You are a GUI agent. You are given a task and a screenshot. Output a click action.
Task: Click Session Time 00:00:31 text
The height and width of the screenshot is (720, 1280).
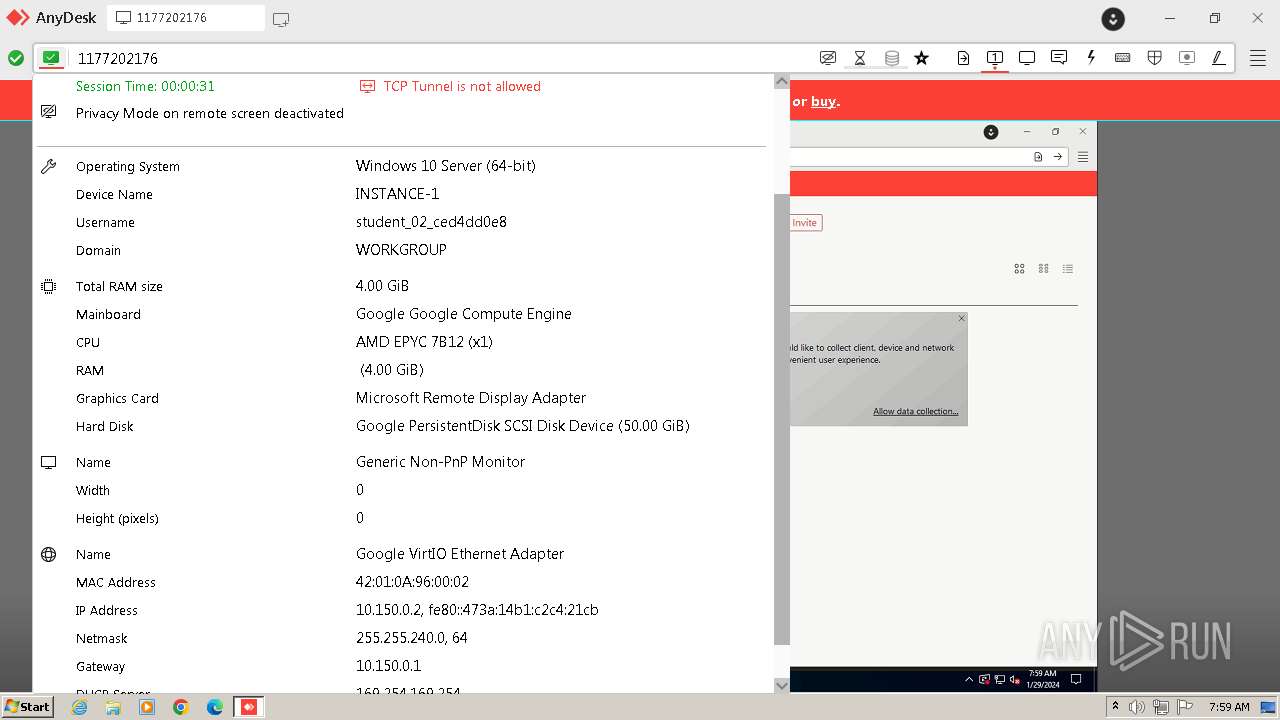(145, 86)
